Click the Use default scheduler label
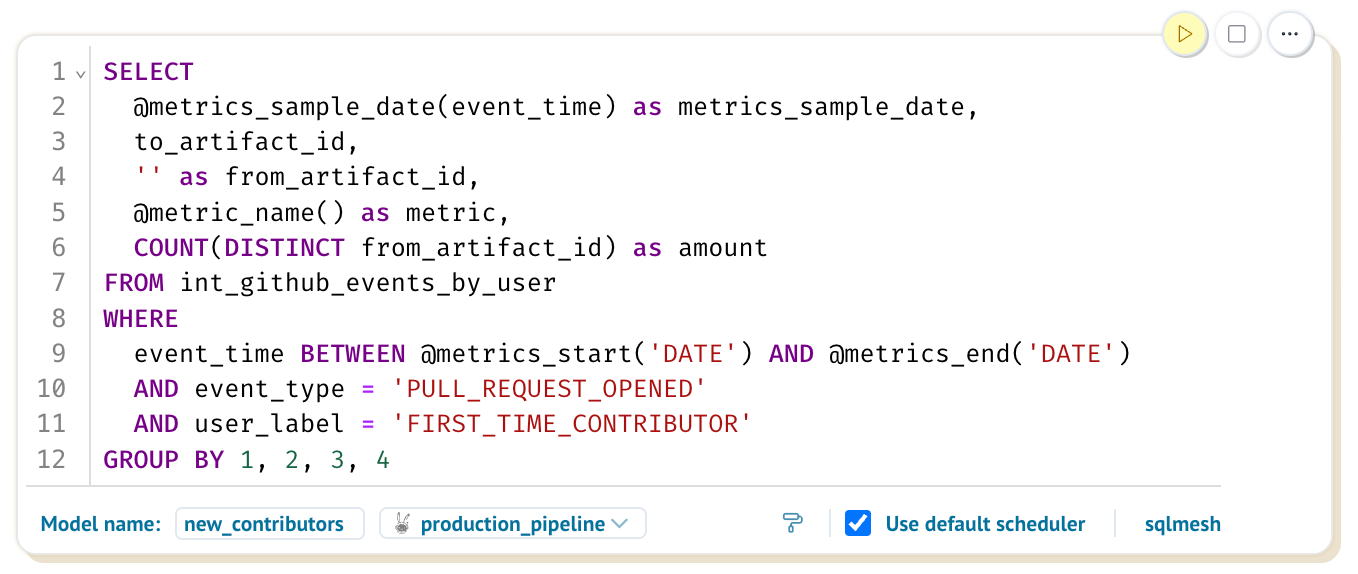 tap(985, 524)
